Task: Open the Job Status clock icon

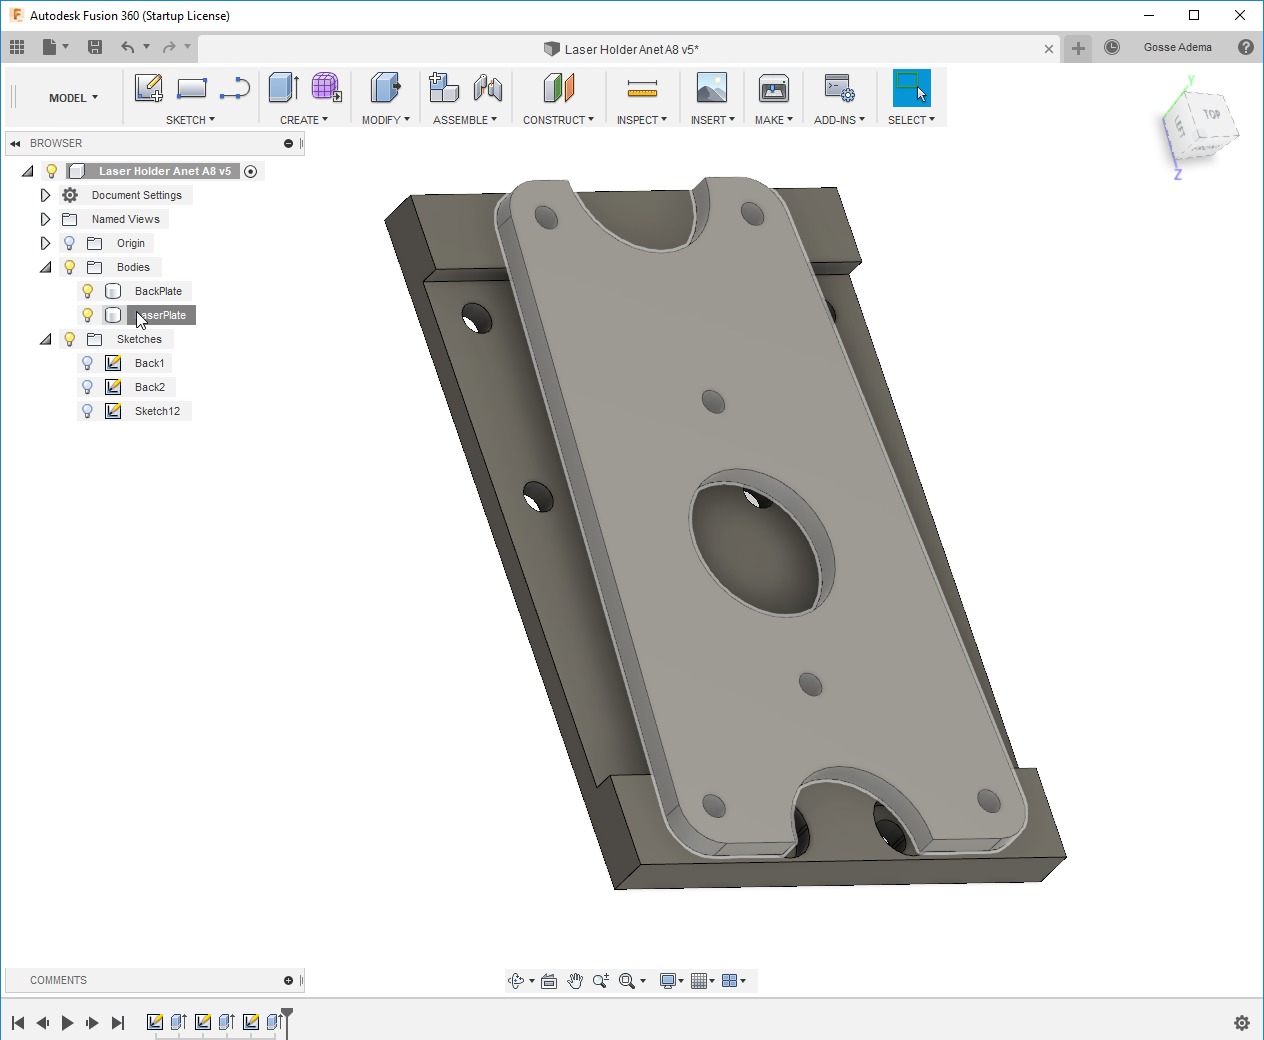Action: coord(1112,47)
